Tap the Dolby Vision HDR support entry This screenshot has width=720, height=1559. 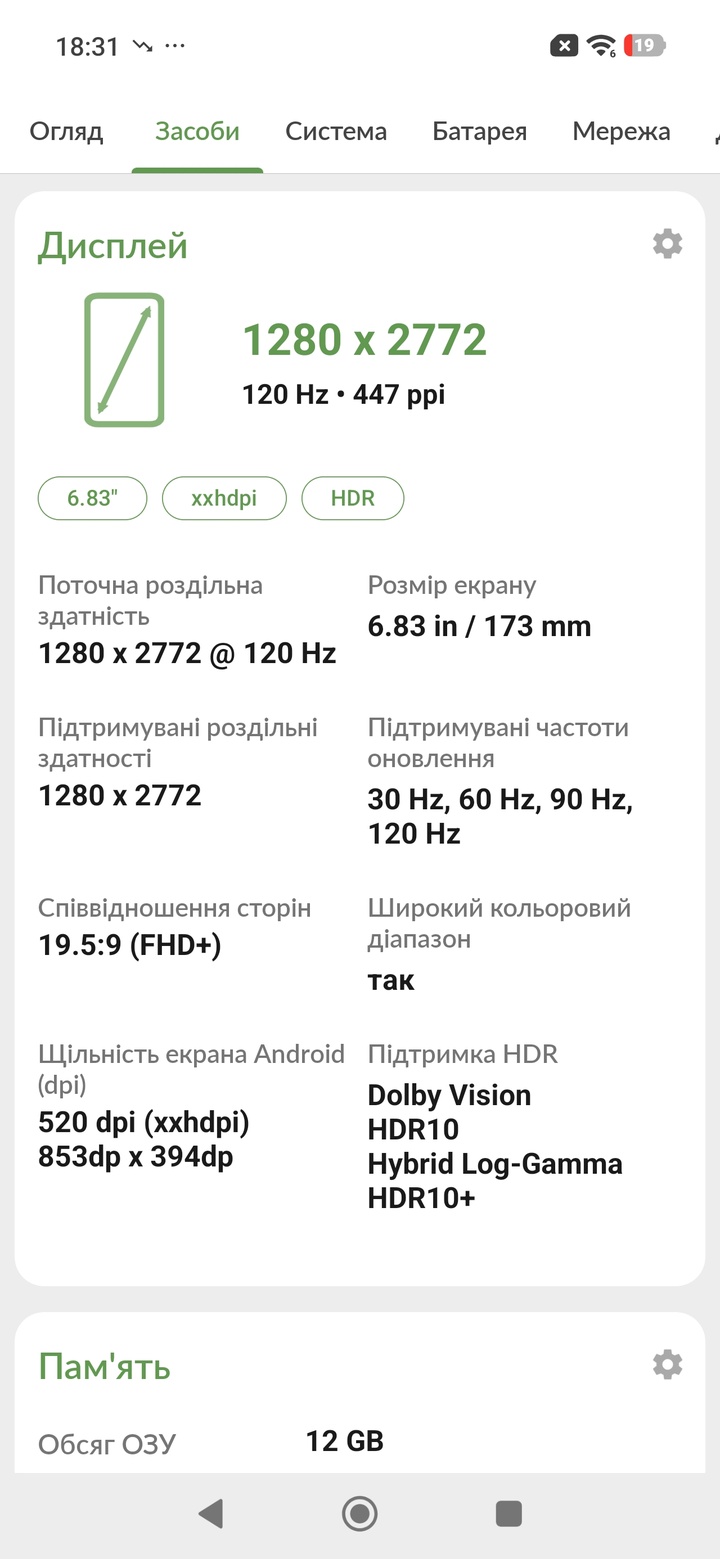[449, 1095]
